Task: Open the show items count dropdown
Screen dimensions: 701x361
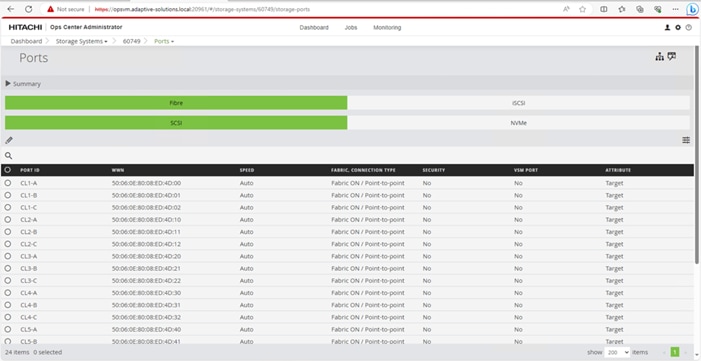Action: 617,352
